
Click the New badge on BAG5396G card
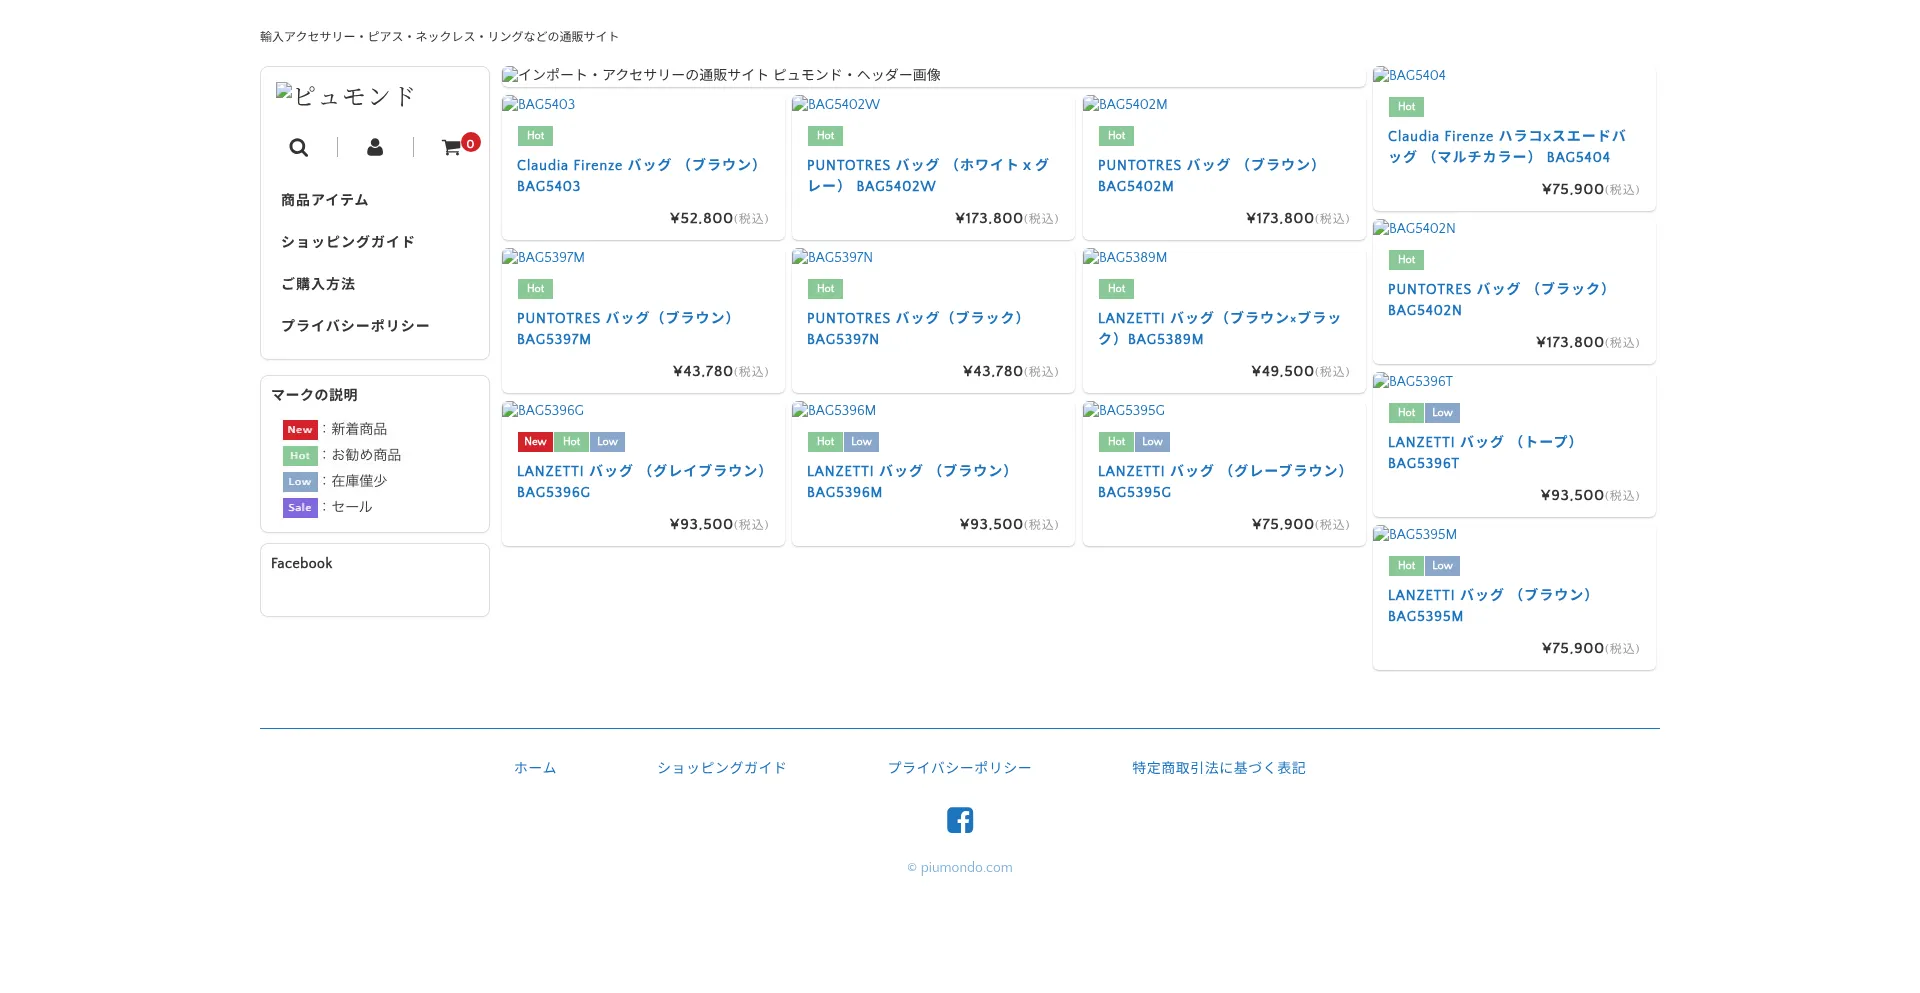click(535, 442)
